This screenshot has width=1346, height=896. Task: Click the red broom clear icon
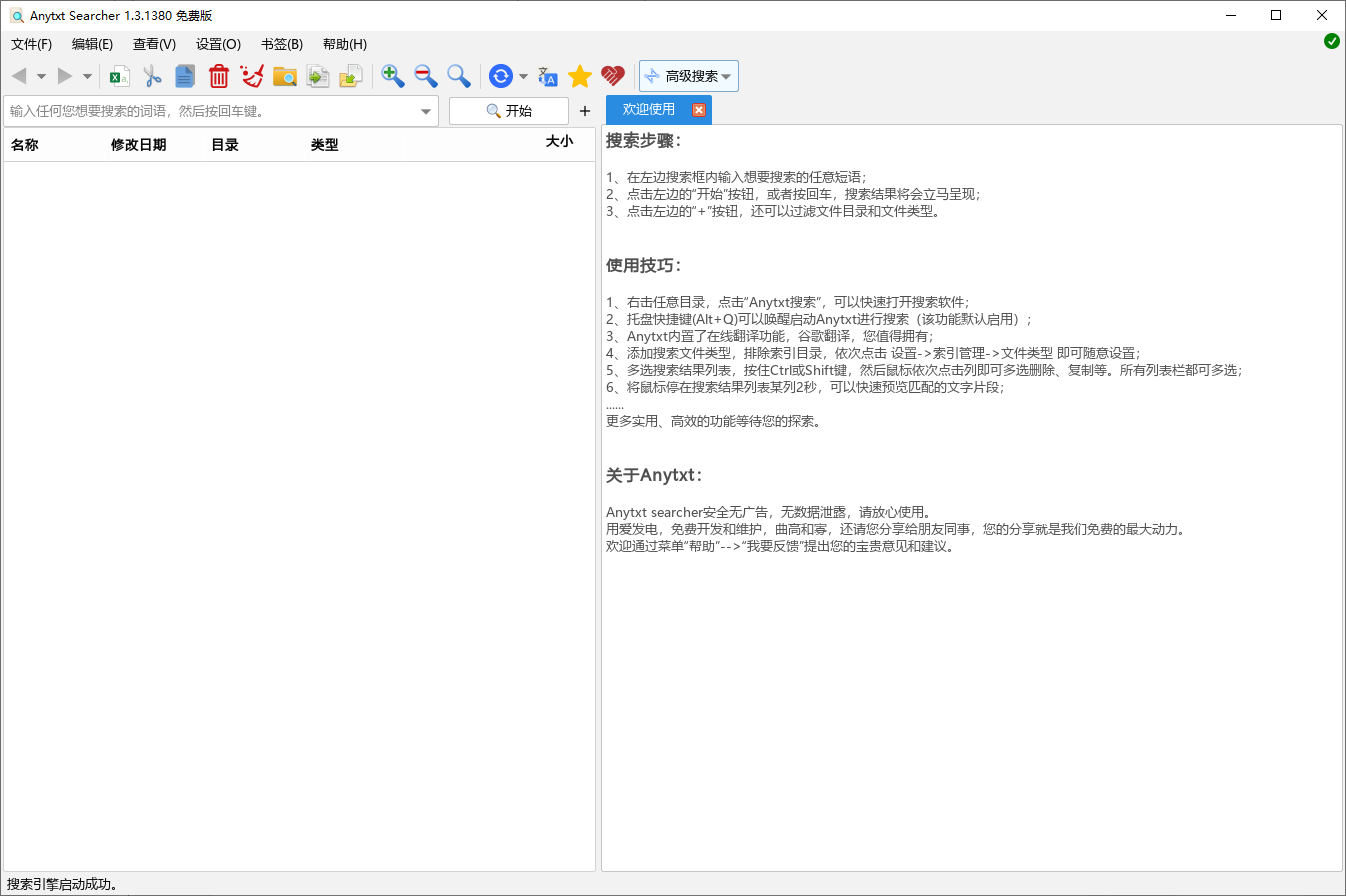[x=252, y=76]
